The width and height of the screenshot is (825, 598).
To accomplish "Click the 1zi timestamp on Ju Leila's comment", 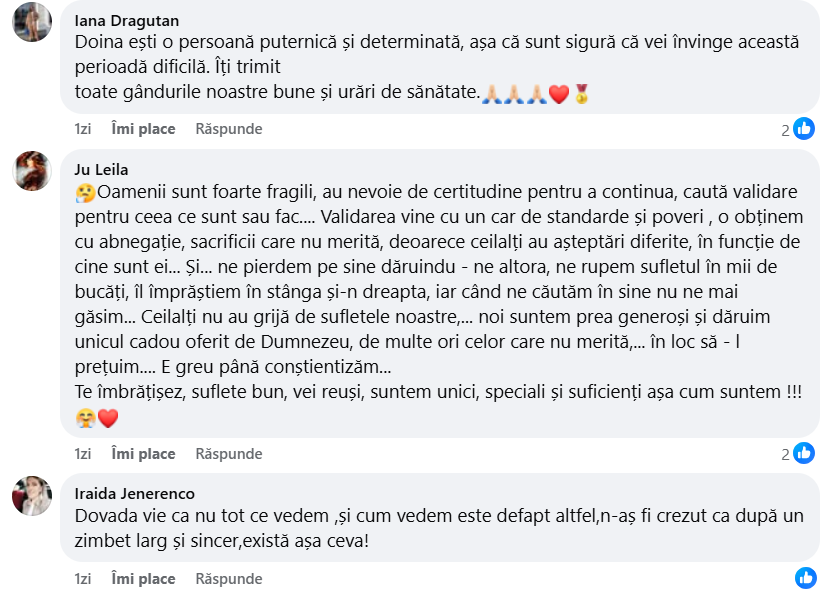I will 83,454.
